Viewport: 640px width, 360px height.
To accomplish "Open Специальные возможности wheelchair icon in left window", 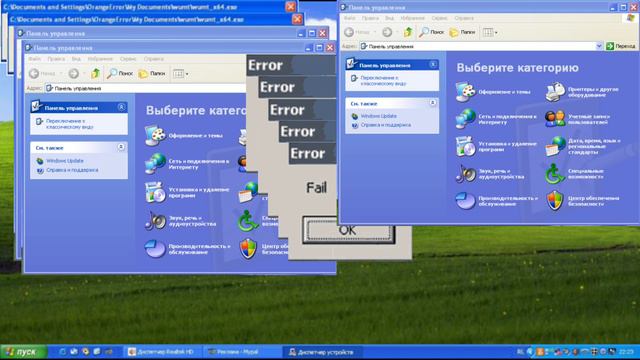I will click(x=248, y=220).
